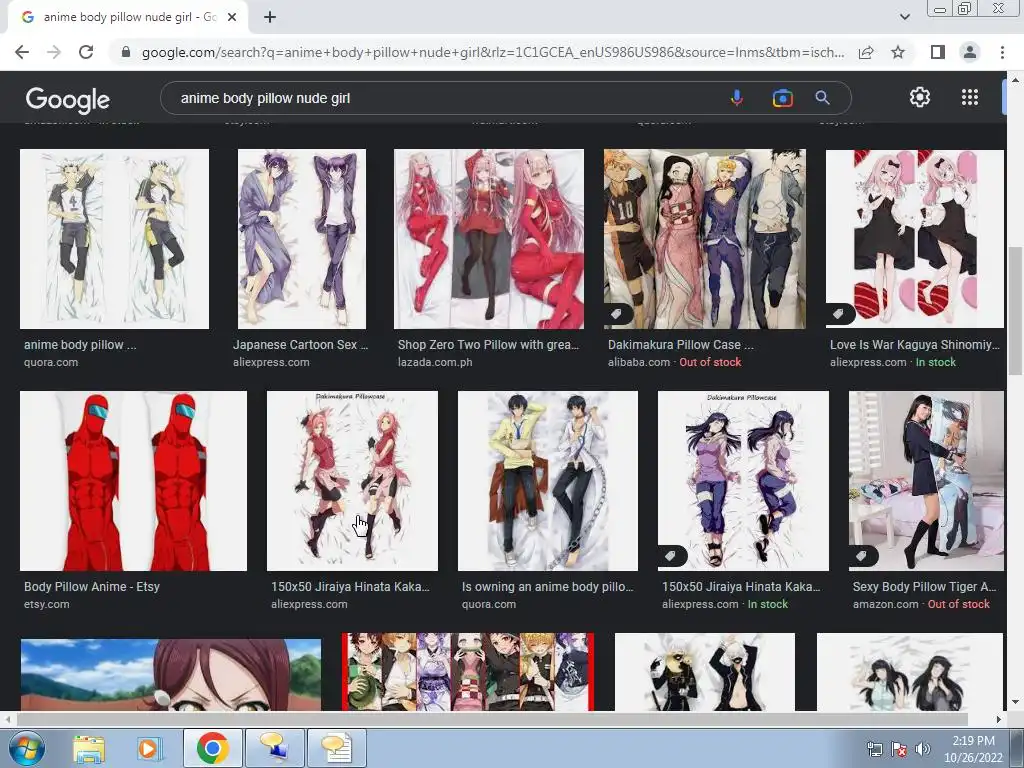The image size is (1024, 768).
Task: Open Chrome's three-dot menu
Action: 1002,52
